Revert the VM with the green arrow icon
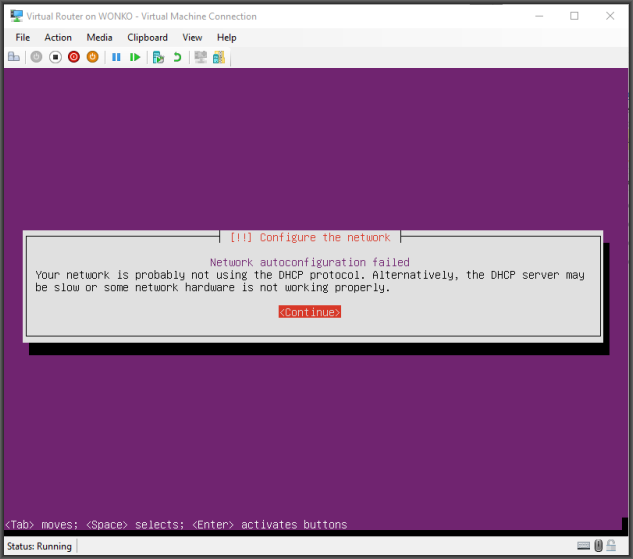The image size is (633, 559). point(177,57)
